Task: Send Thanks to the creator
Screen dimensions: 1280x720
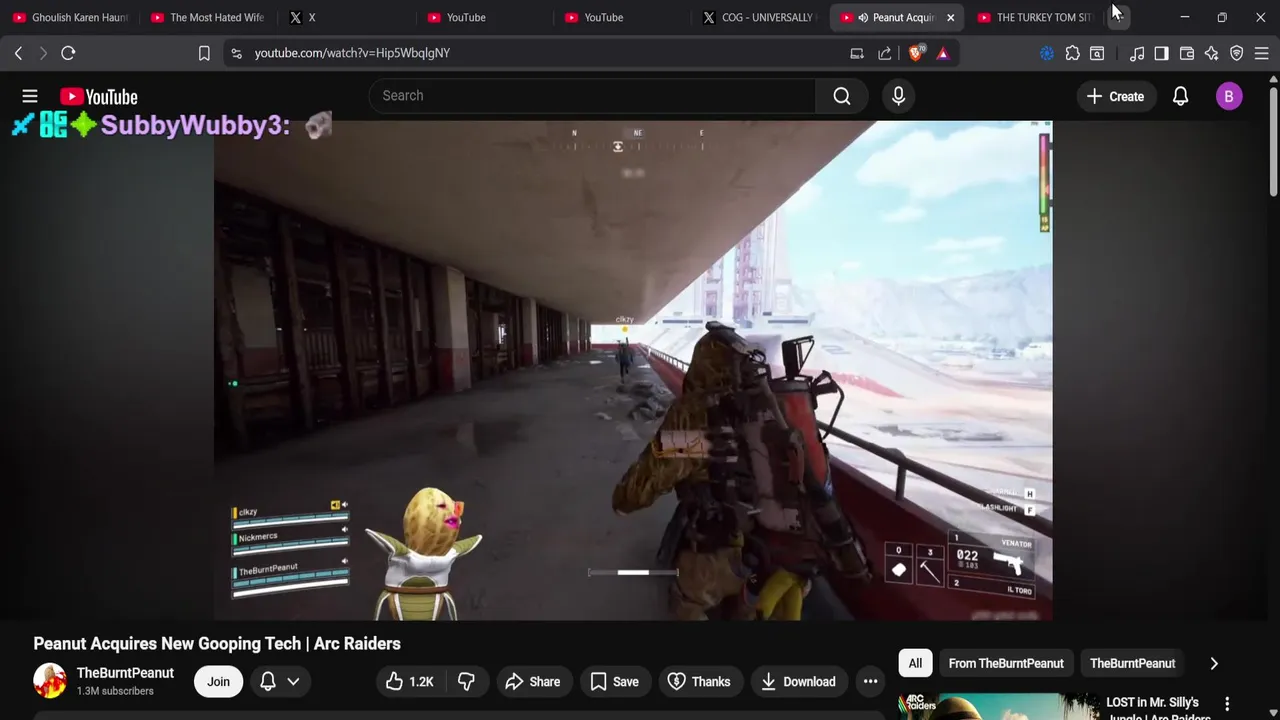Action: click(x=699, y=682)
